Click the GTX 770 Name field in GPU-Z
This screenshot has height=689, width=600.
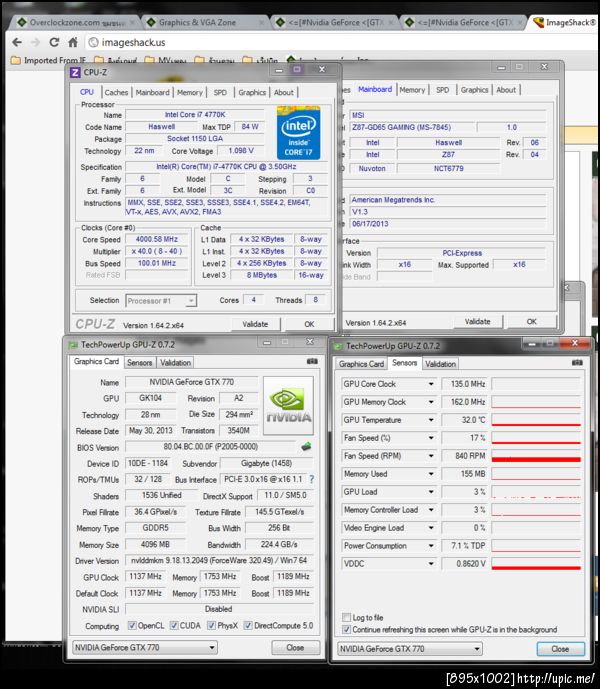point(192,382)
